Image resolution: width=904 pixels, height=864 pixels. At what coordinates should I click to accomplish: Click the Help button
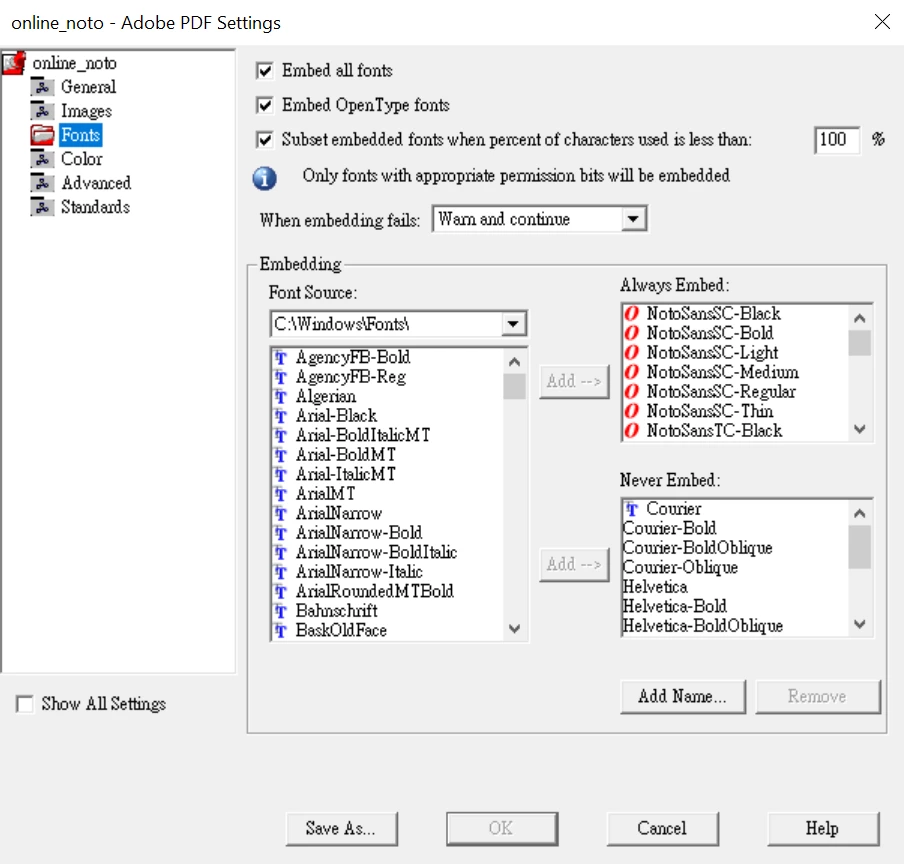[x=823, y=829]
